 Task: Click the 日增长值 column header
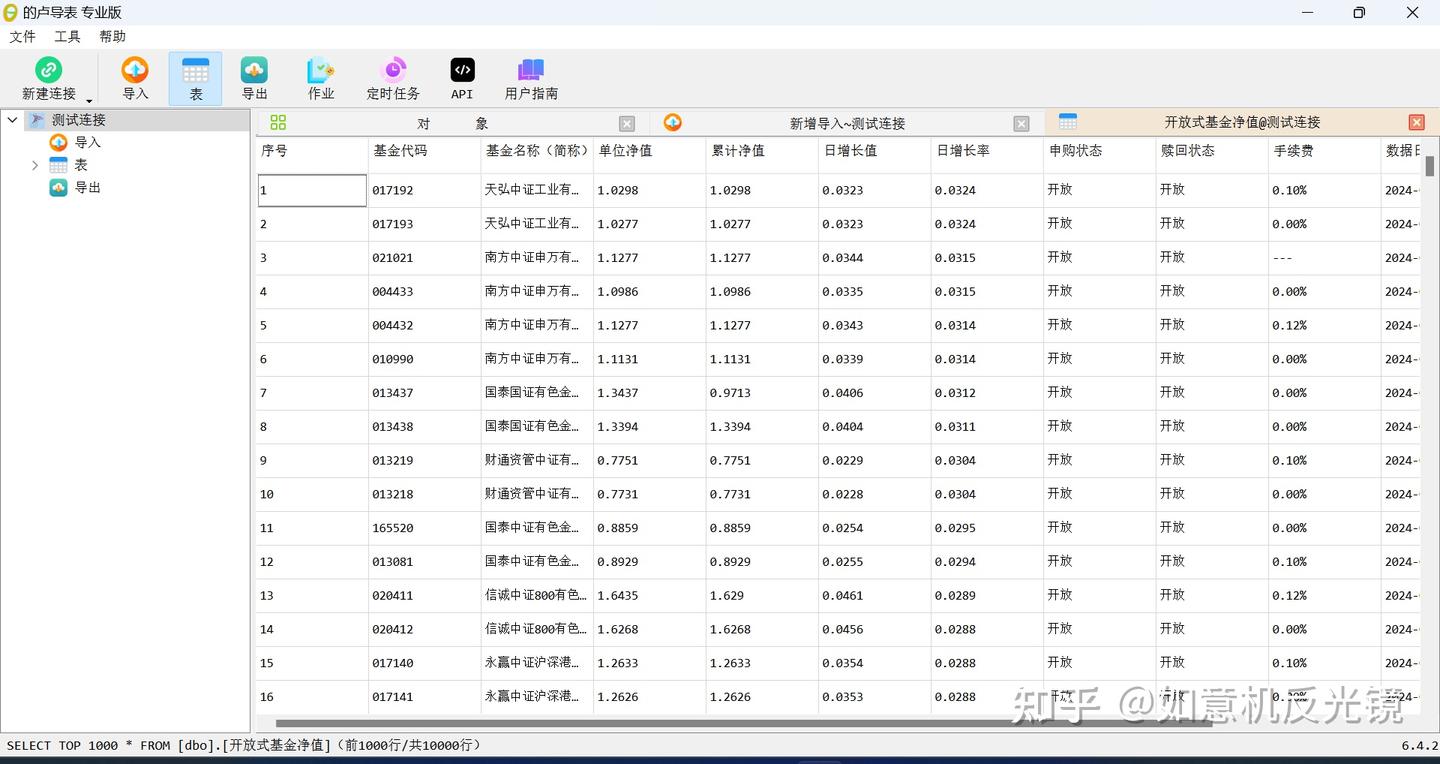point(875,150)
